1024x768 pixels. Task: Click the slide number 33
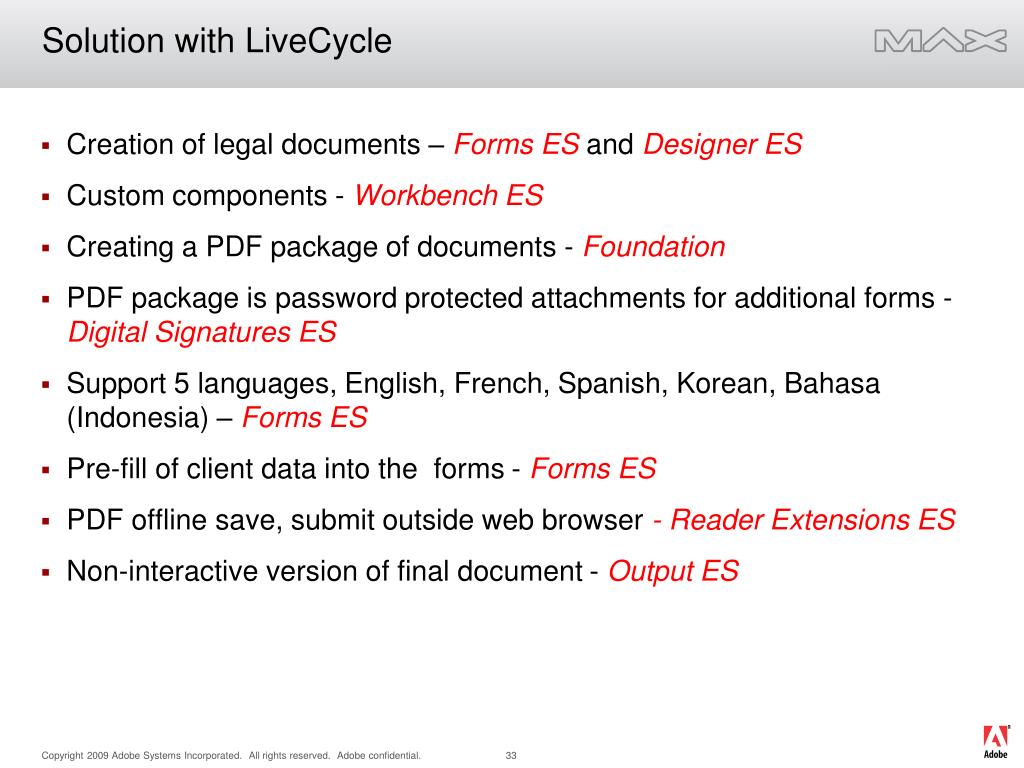coord(511,756)
